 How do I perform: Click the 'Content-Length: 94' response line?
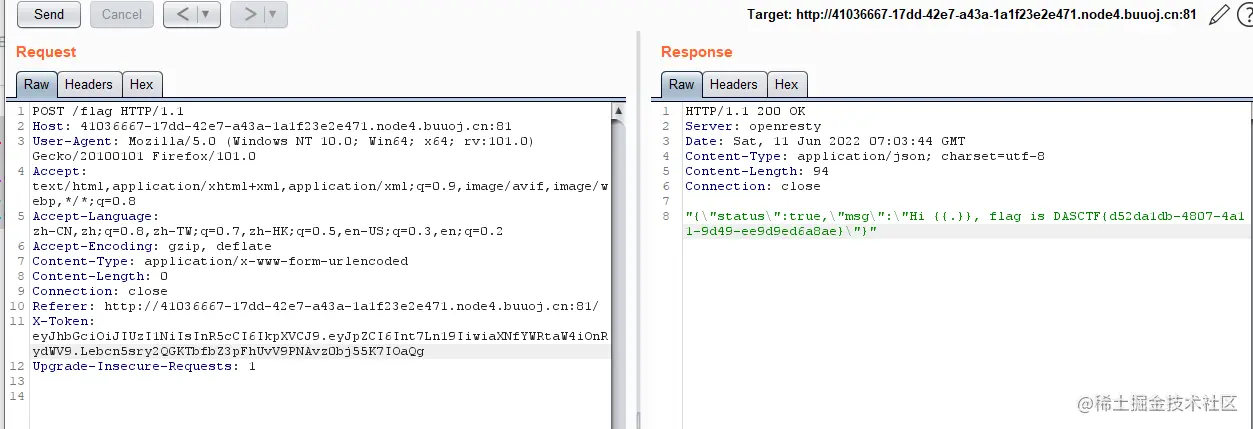(x=757, y=171)
